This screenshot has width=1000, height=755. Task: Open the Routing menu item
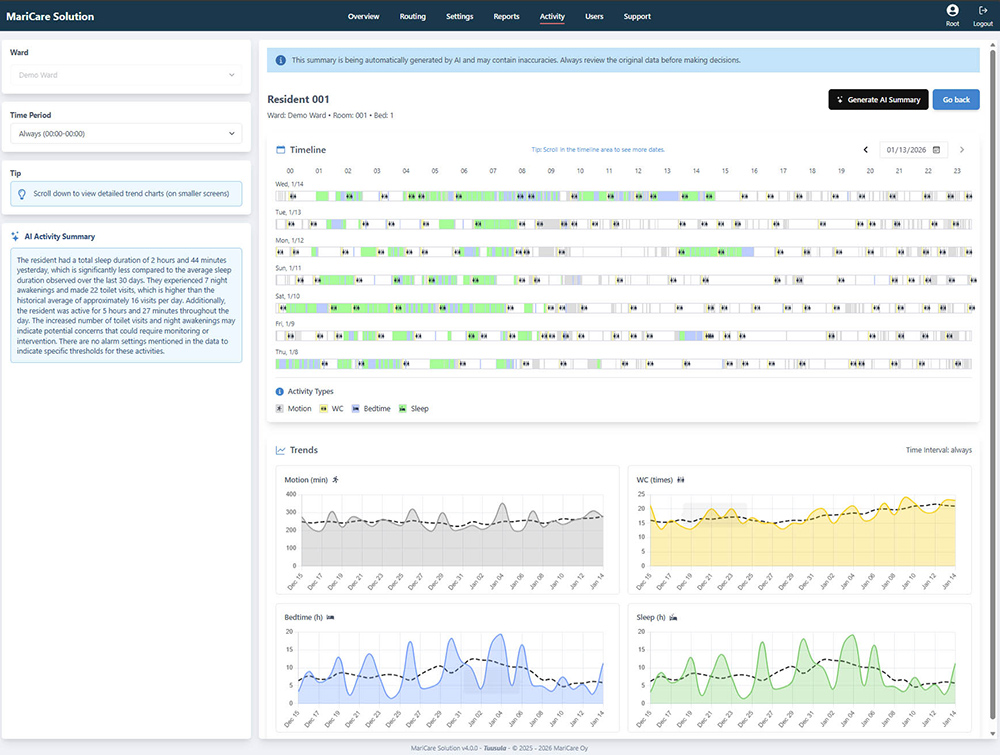(412, 17)
